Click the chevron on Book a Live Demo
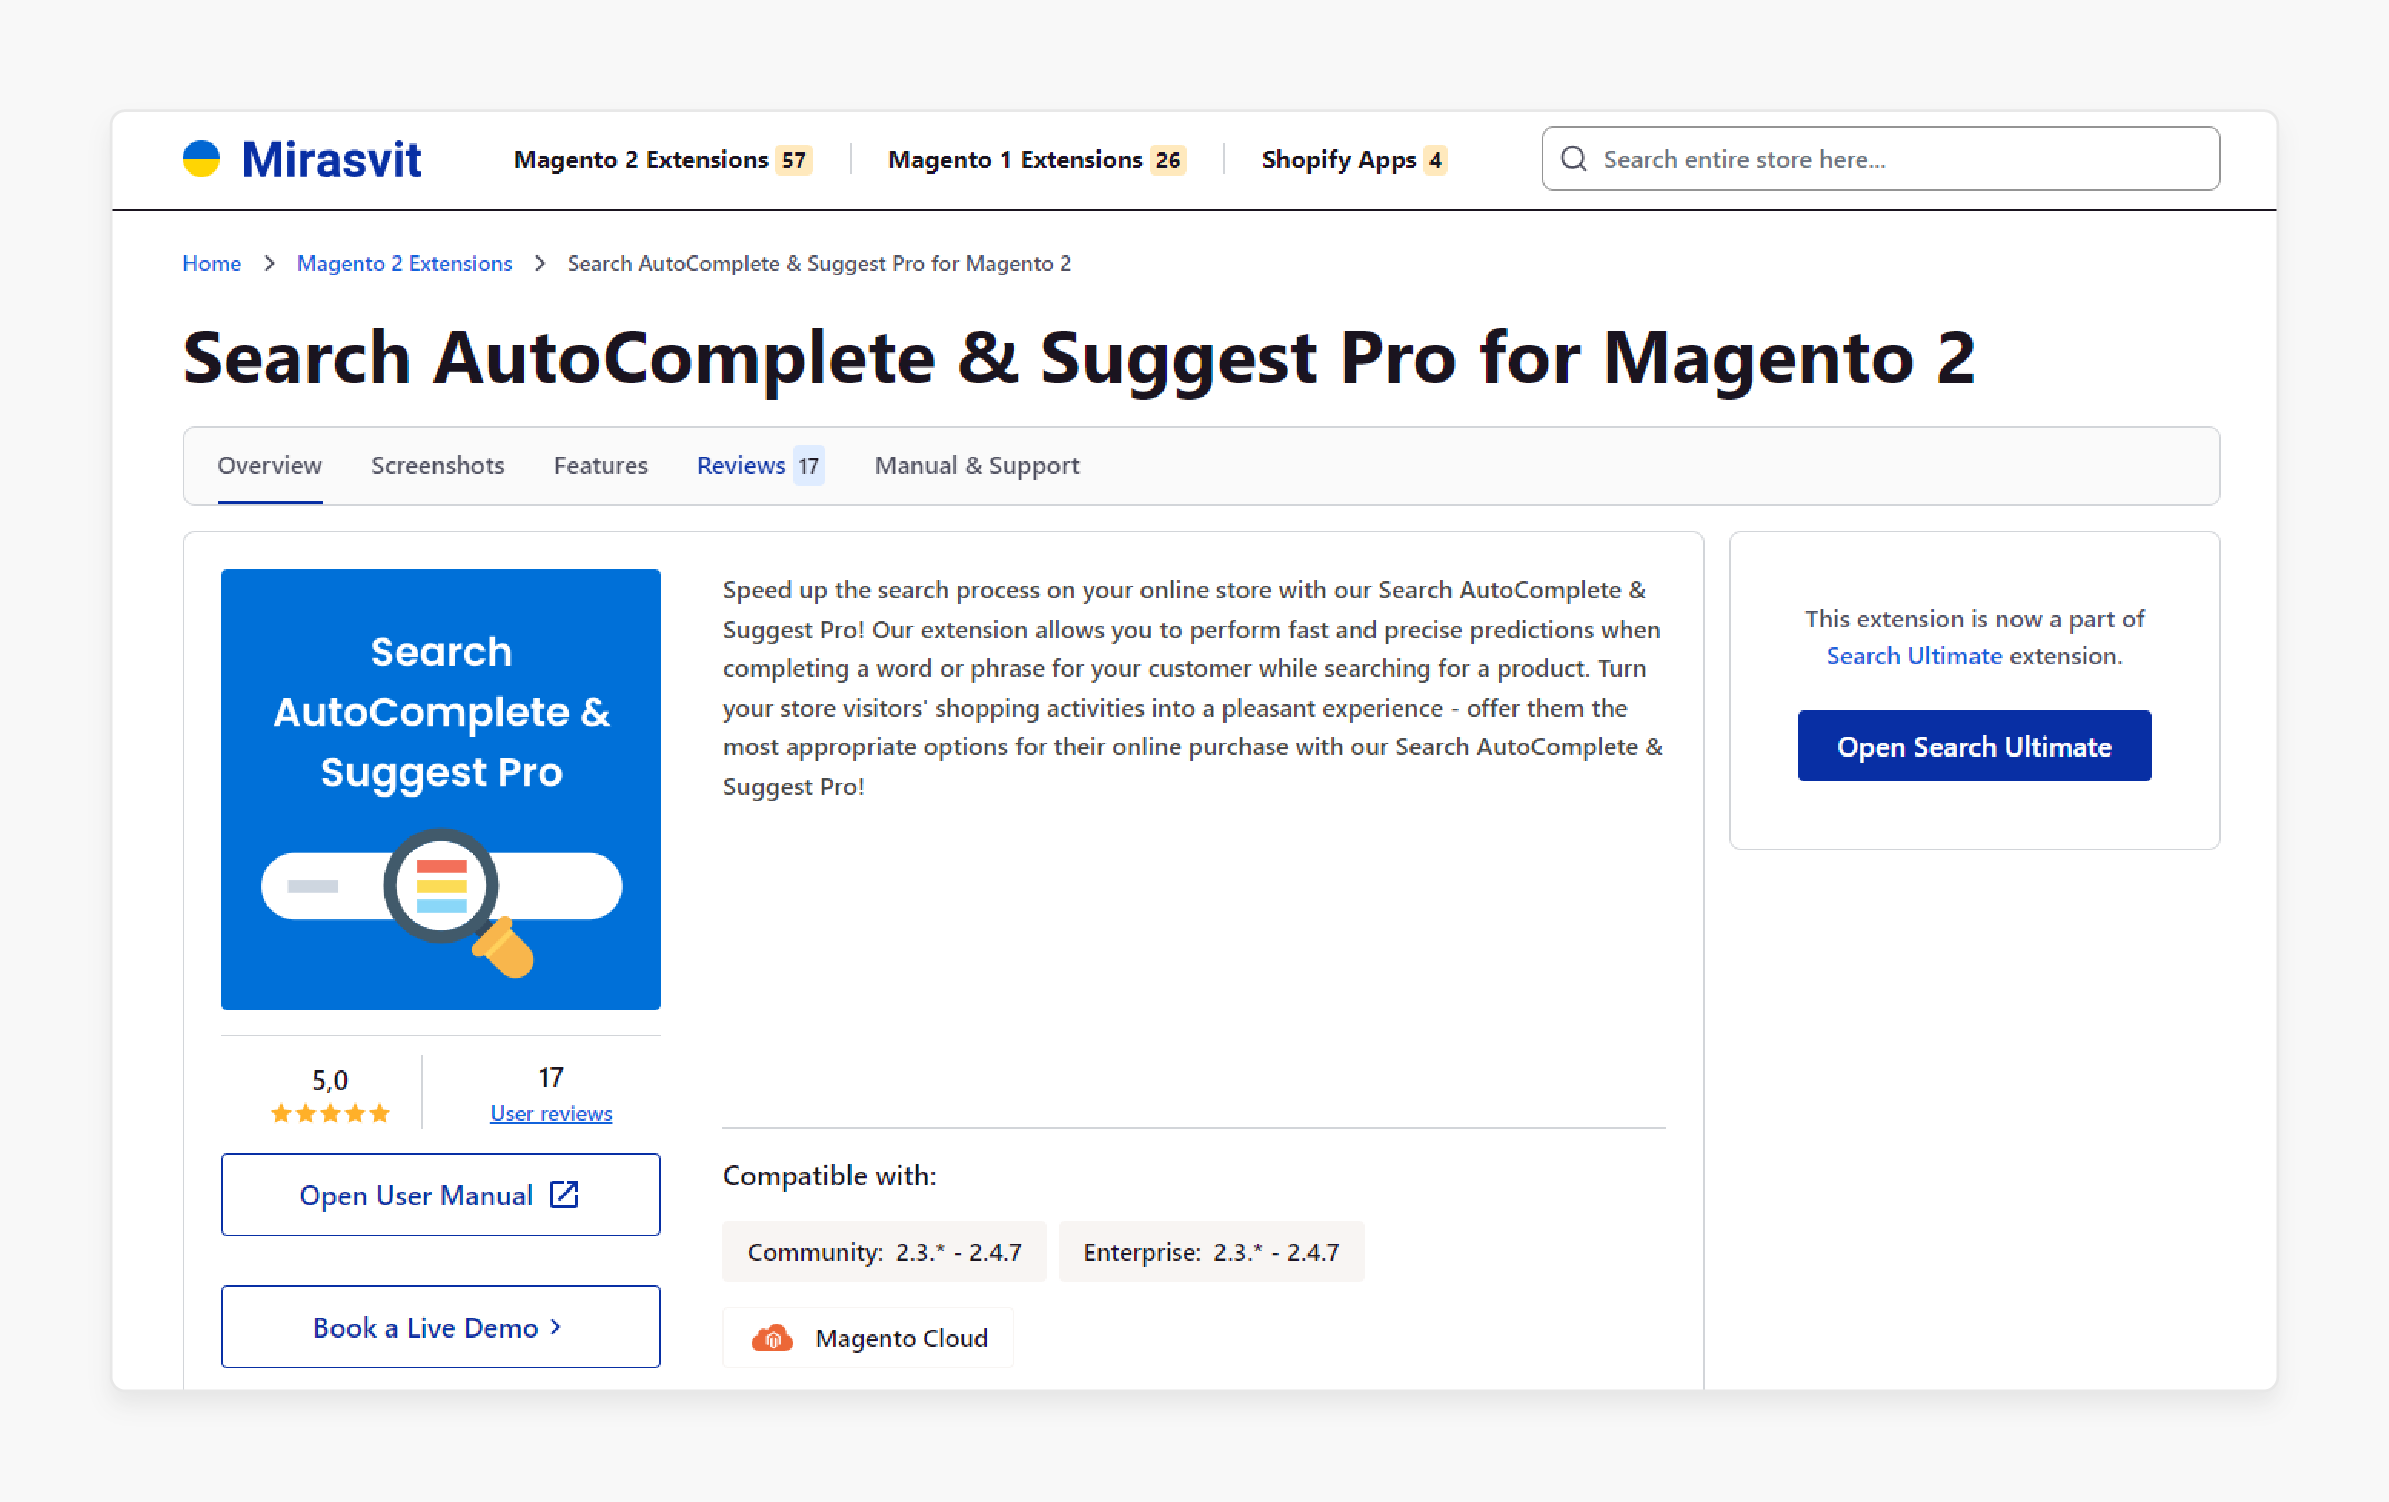The height and width of the screenshot is (1502, 2389). coord(556,1327)
